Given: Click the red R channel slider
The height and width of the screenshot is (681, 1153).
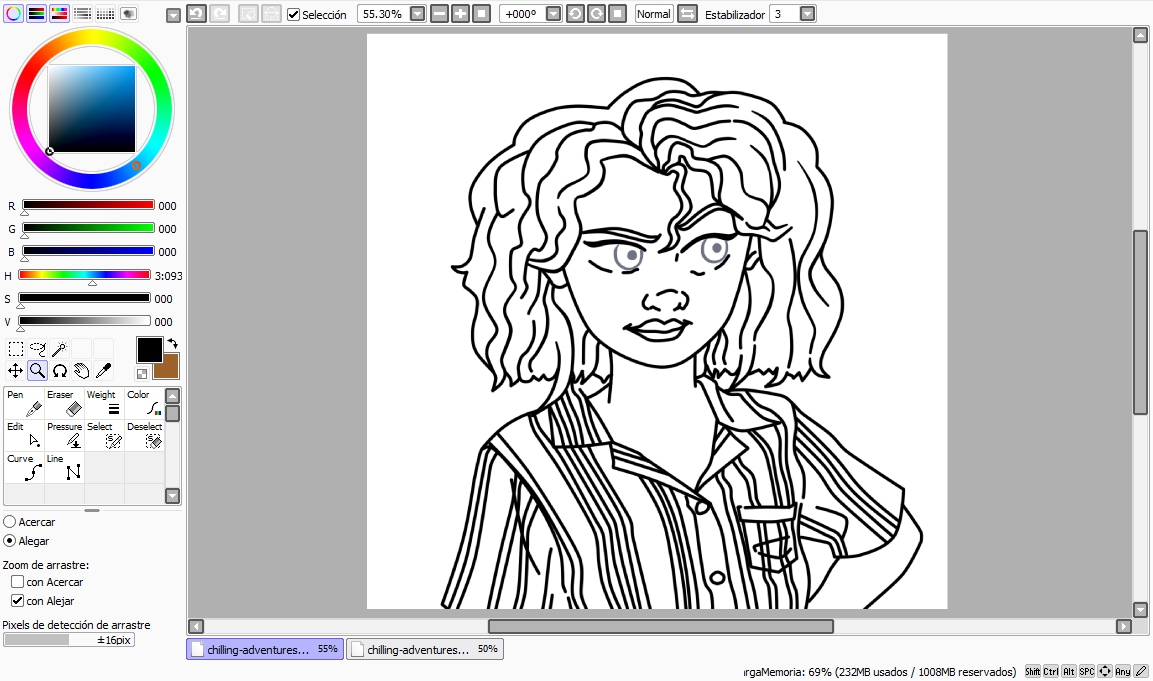Looking at the screenshot, I should point(88,205).
